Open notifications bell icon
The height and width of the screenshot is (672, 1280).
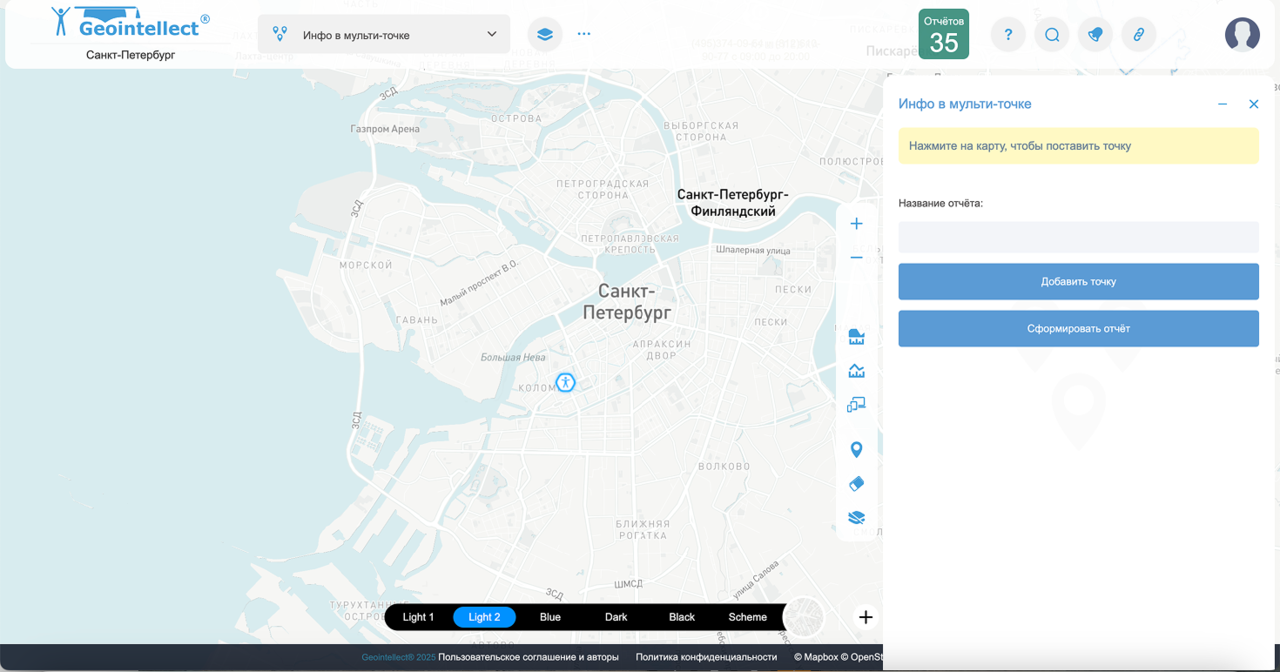pos(1095,35)
